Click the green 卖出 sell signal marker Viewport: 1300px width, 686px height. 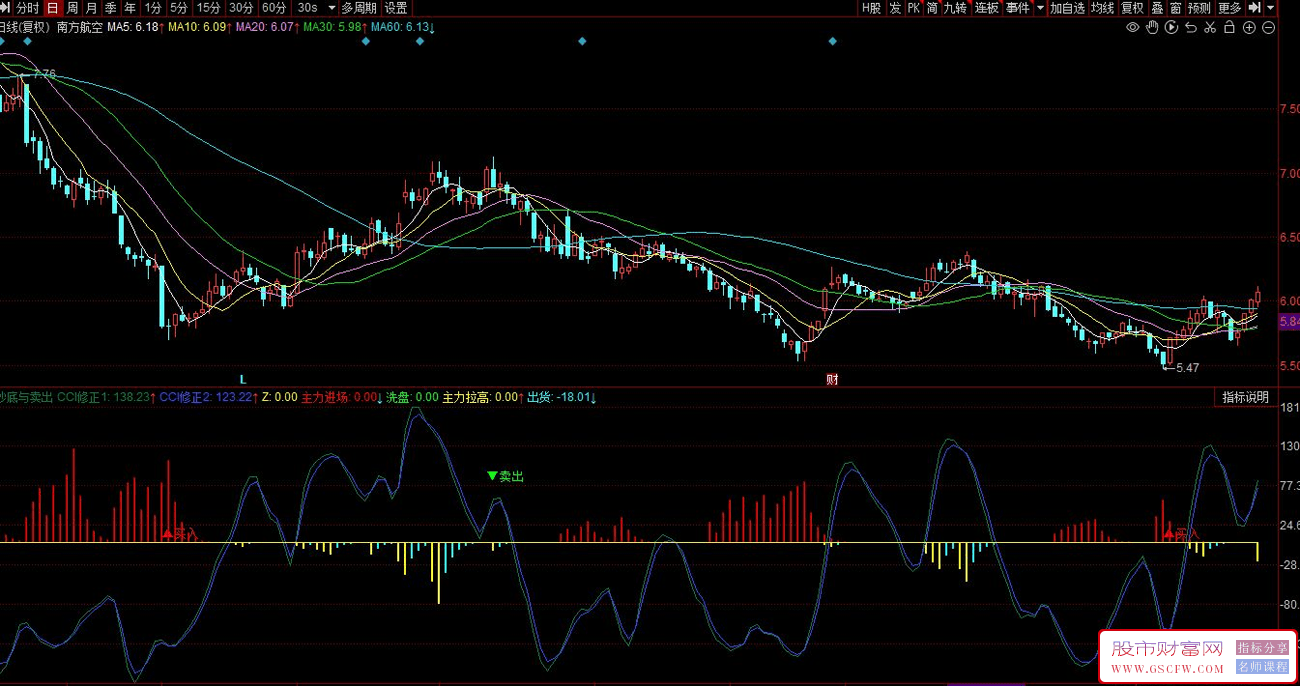click(505, 476)
